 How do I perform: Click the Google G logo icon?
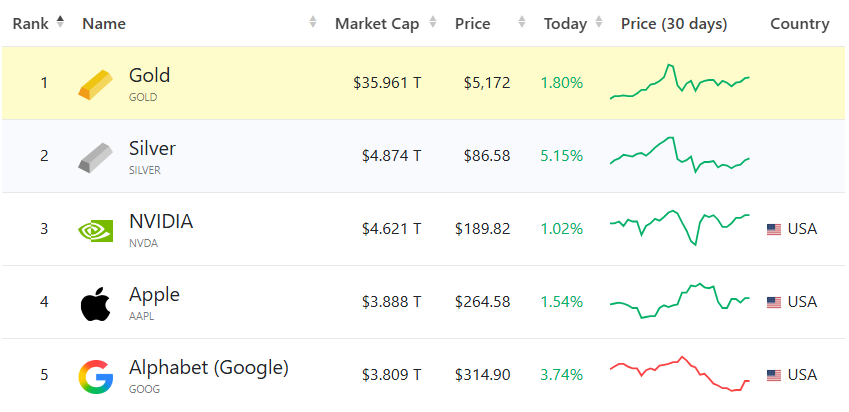point(96,377)
